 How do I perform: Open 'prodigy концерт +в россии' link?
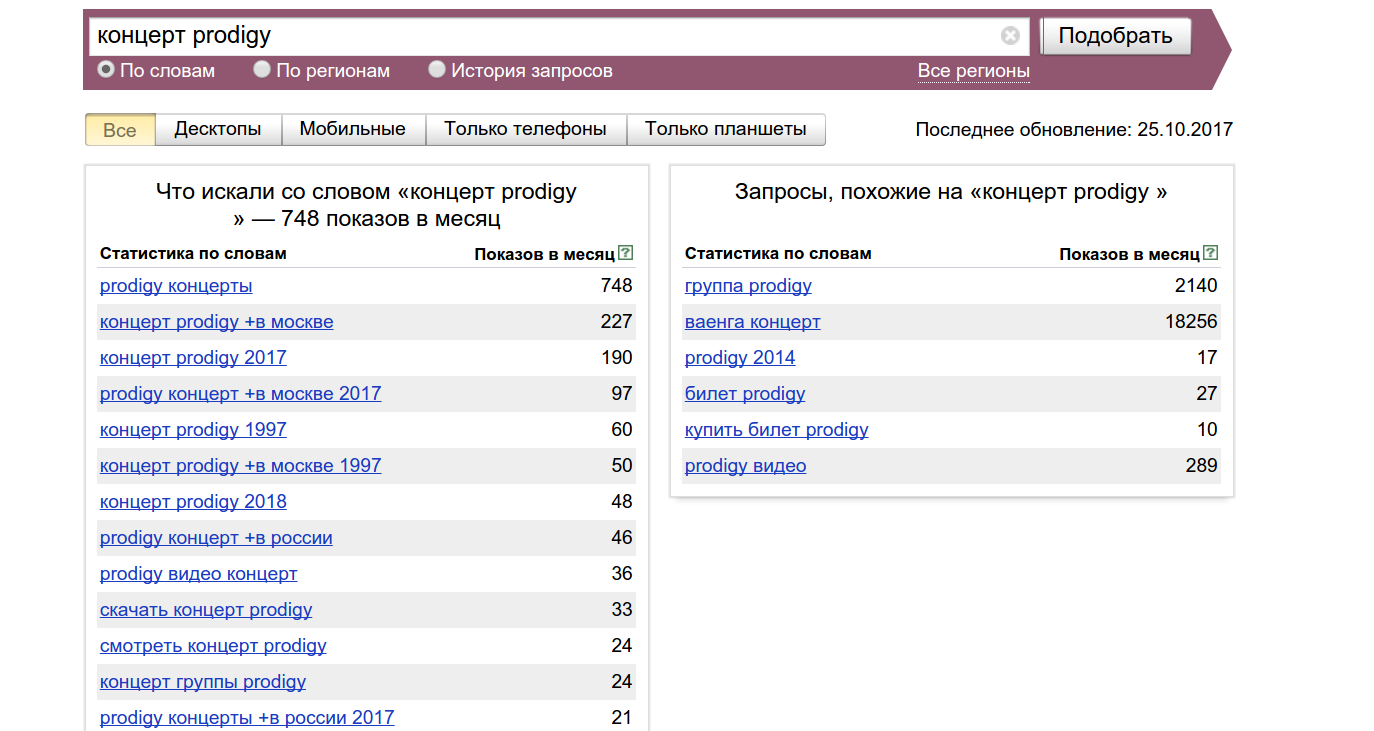coord(216,538)
